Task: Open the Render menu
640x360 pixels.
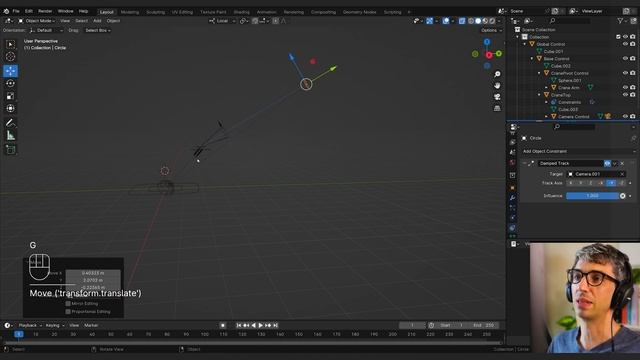Action: (x=45, y=11)
